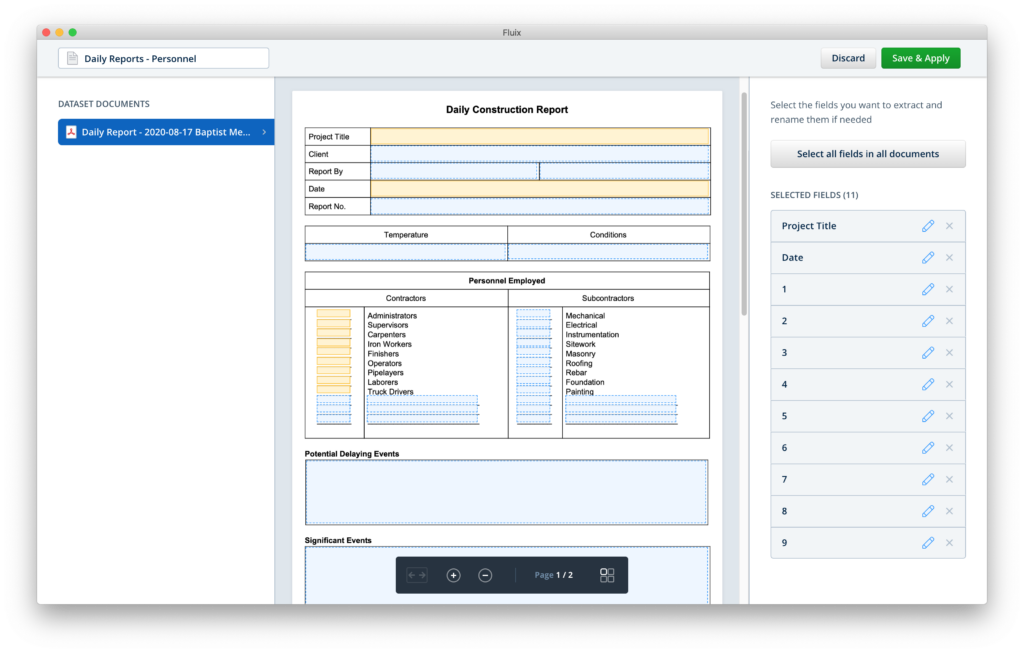Screen dimensions: 1024x653
Task: Toggle the Client field in the document
Action: coord(540,154)
